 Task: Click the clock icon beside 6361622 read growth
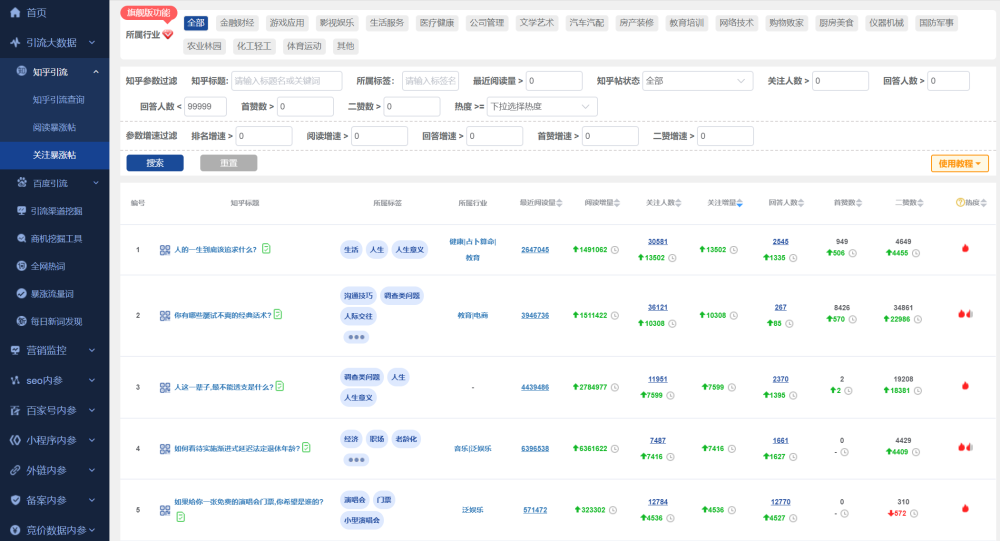(615, 448)
